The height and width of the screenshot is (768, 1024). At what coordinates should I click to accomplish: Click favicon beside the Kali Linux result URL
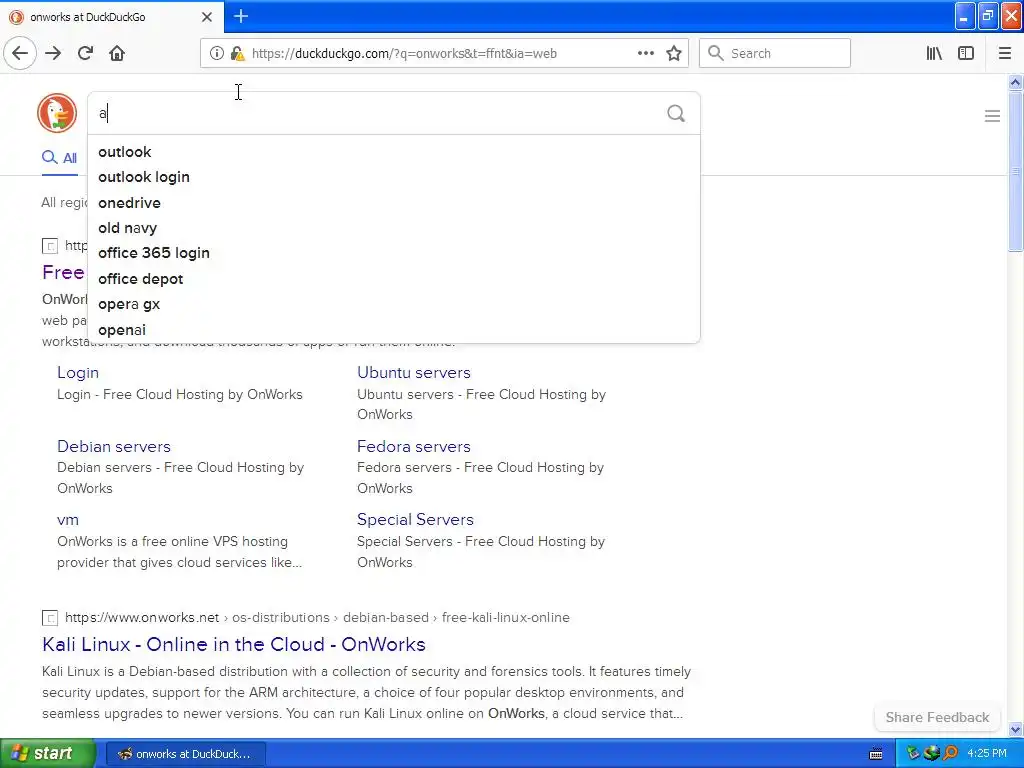(x=50, y=618)
